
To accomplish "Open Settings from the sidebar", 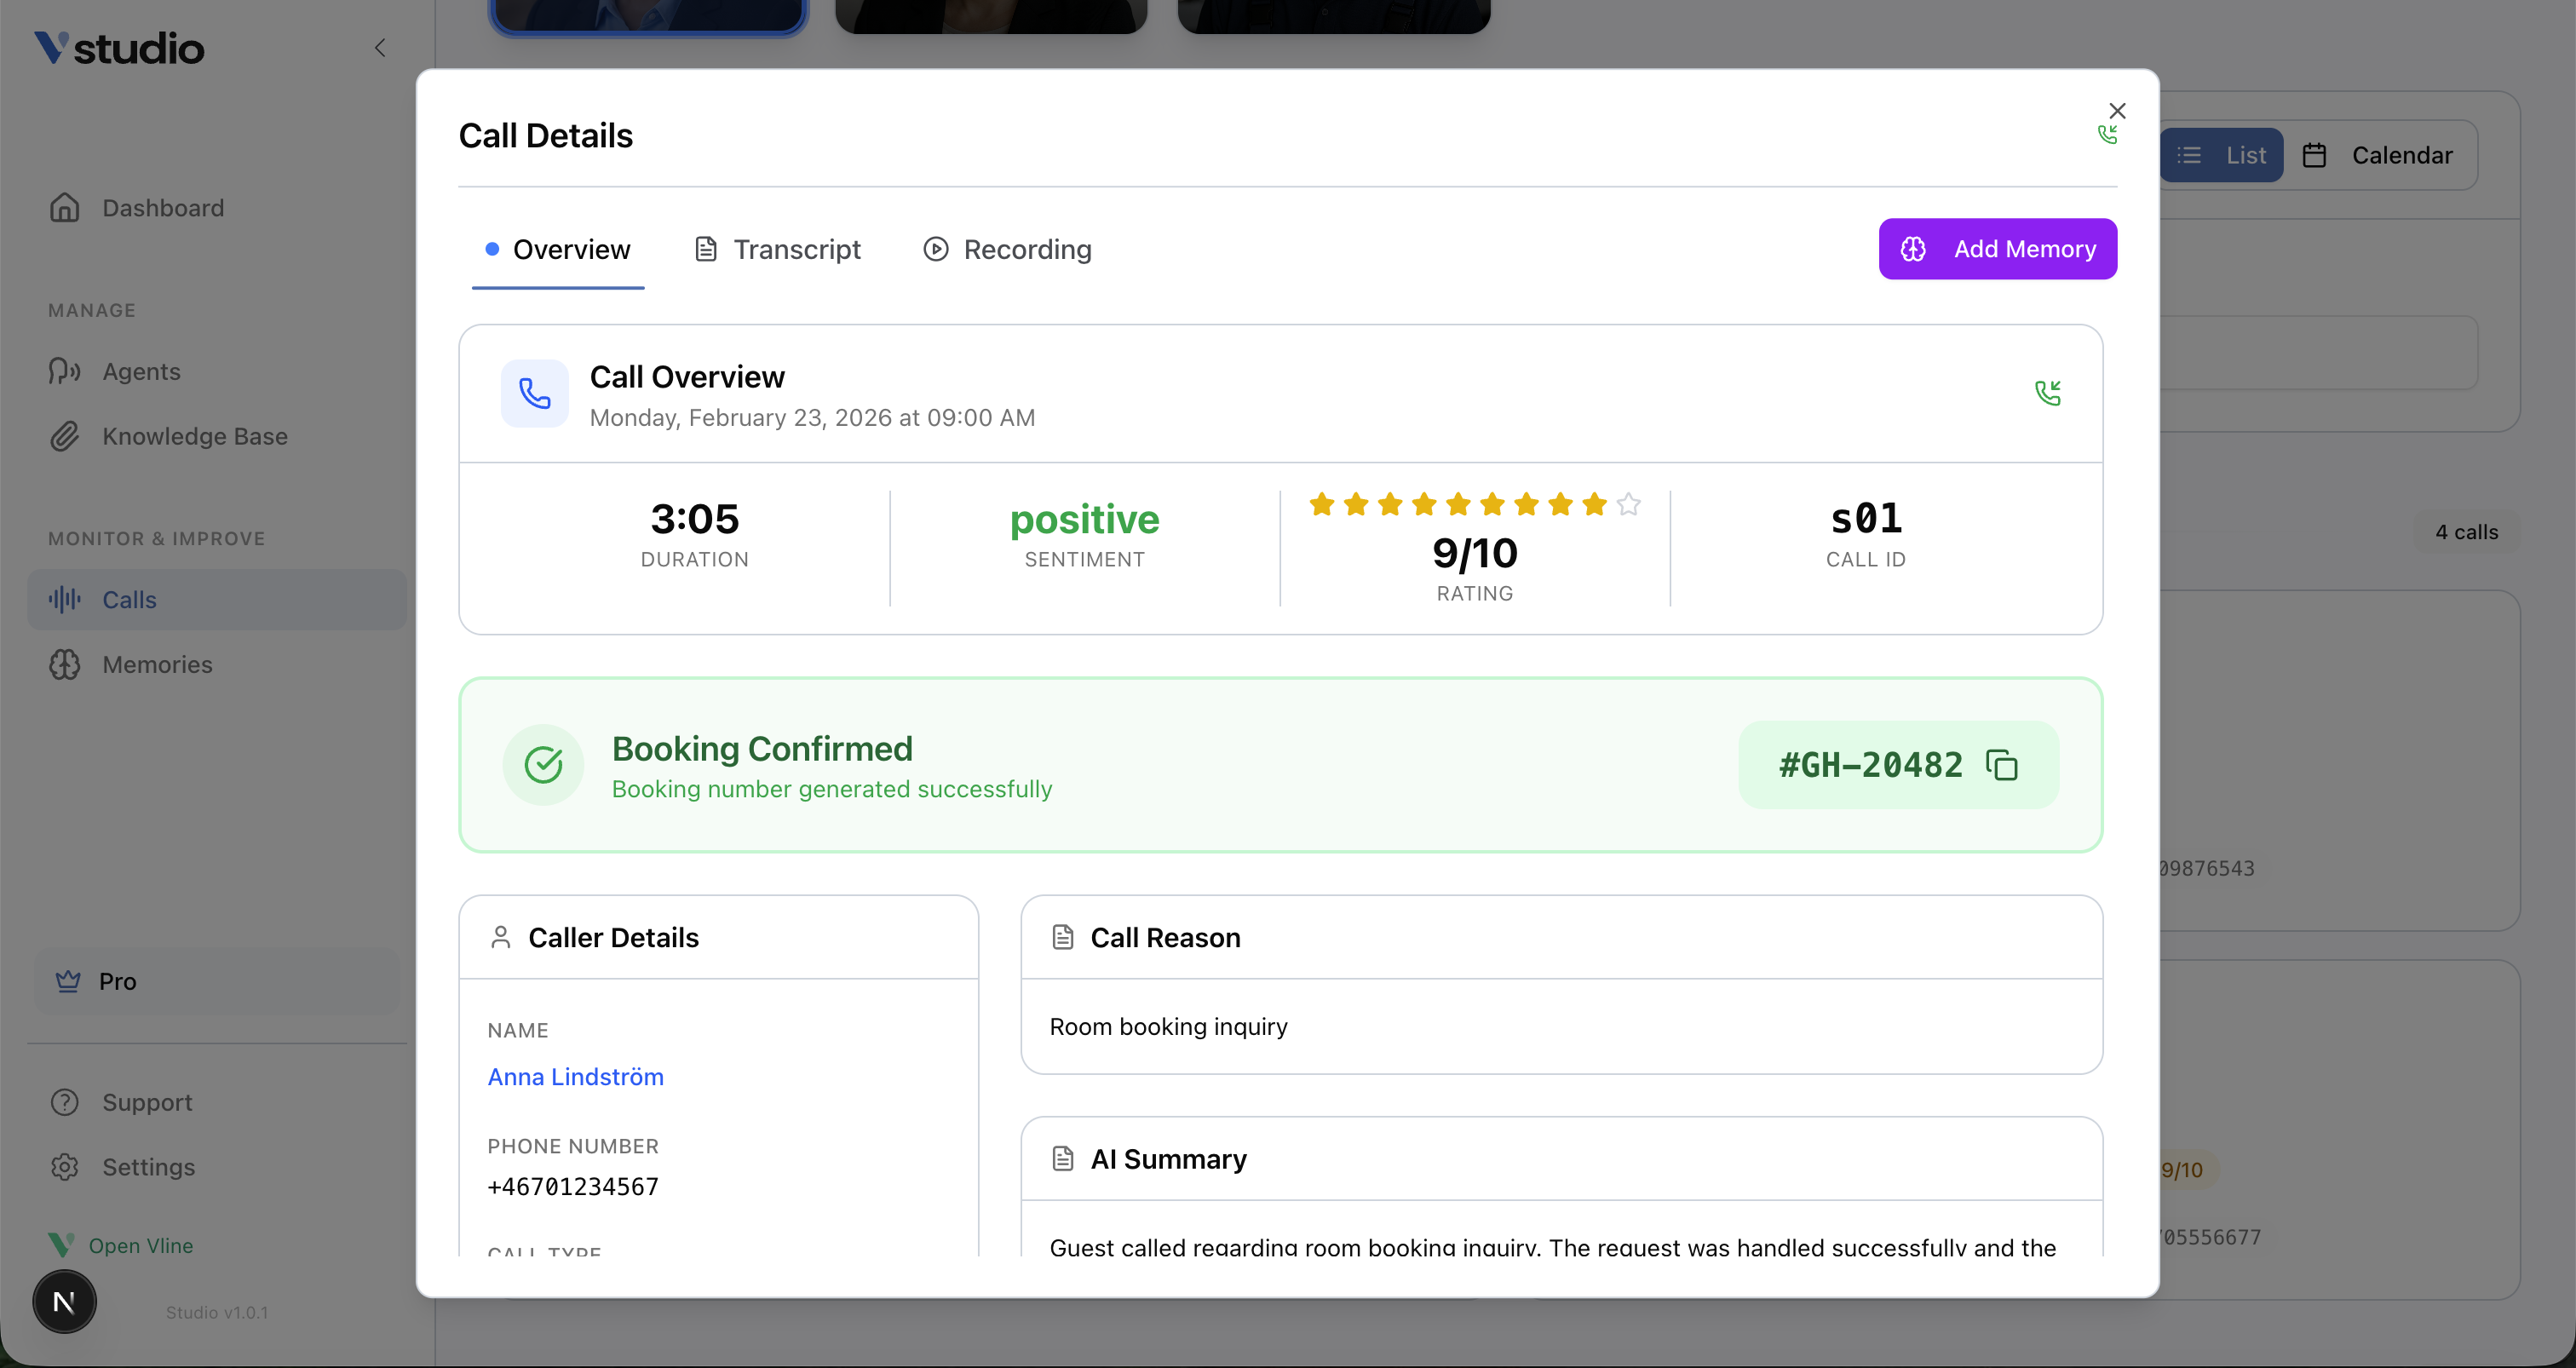I will [x=148, y=1167].
